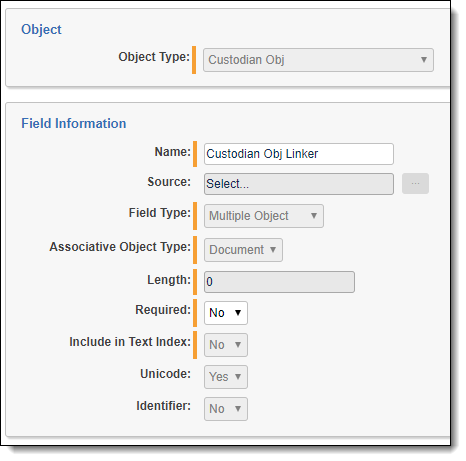The image size is (466, 461).
Task: Click into the Name text field
Action: click(x=299, y=154)
